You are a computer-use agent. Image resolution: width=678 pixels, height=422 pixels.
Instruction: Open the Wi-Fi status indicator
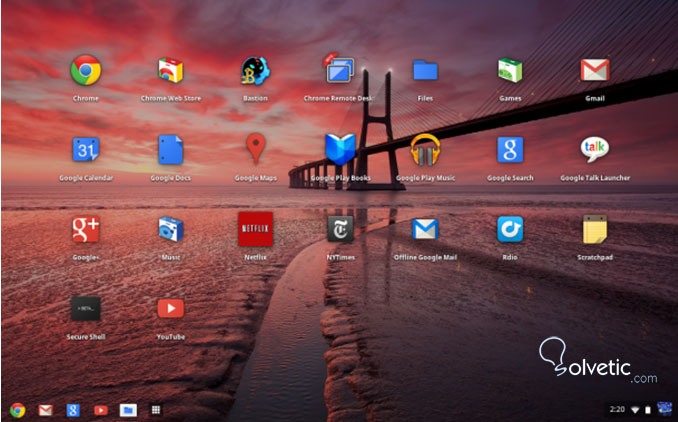tap(635, 409)
